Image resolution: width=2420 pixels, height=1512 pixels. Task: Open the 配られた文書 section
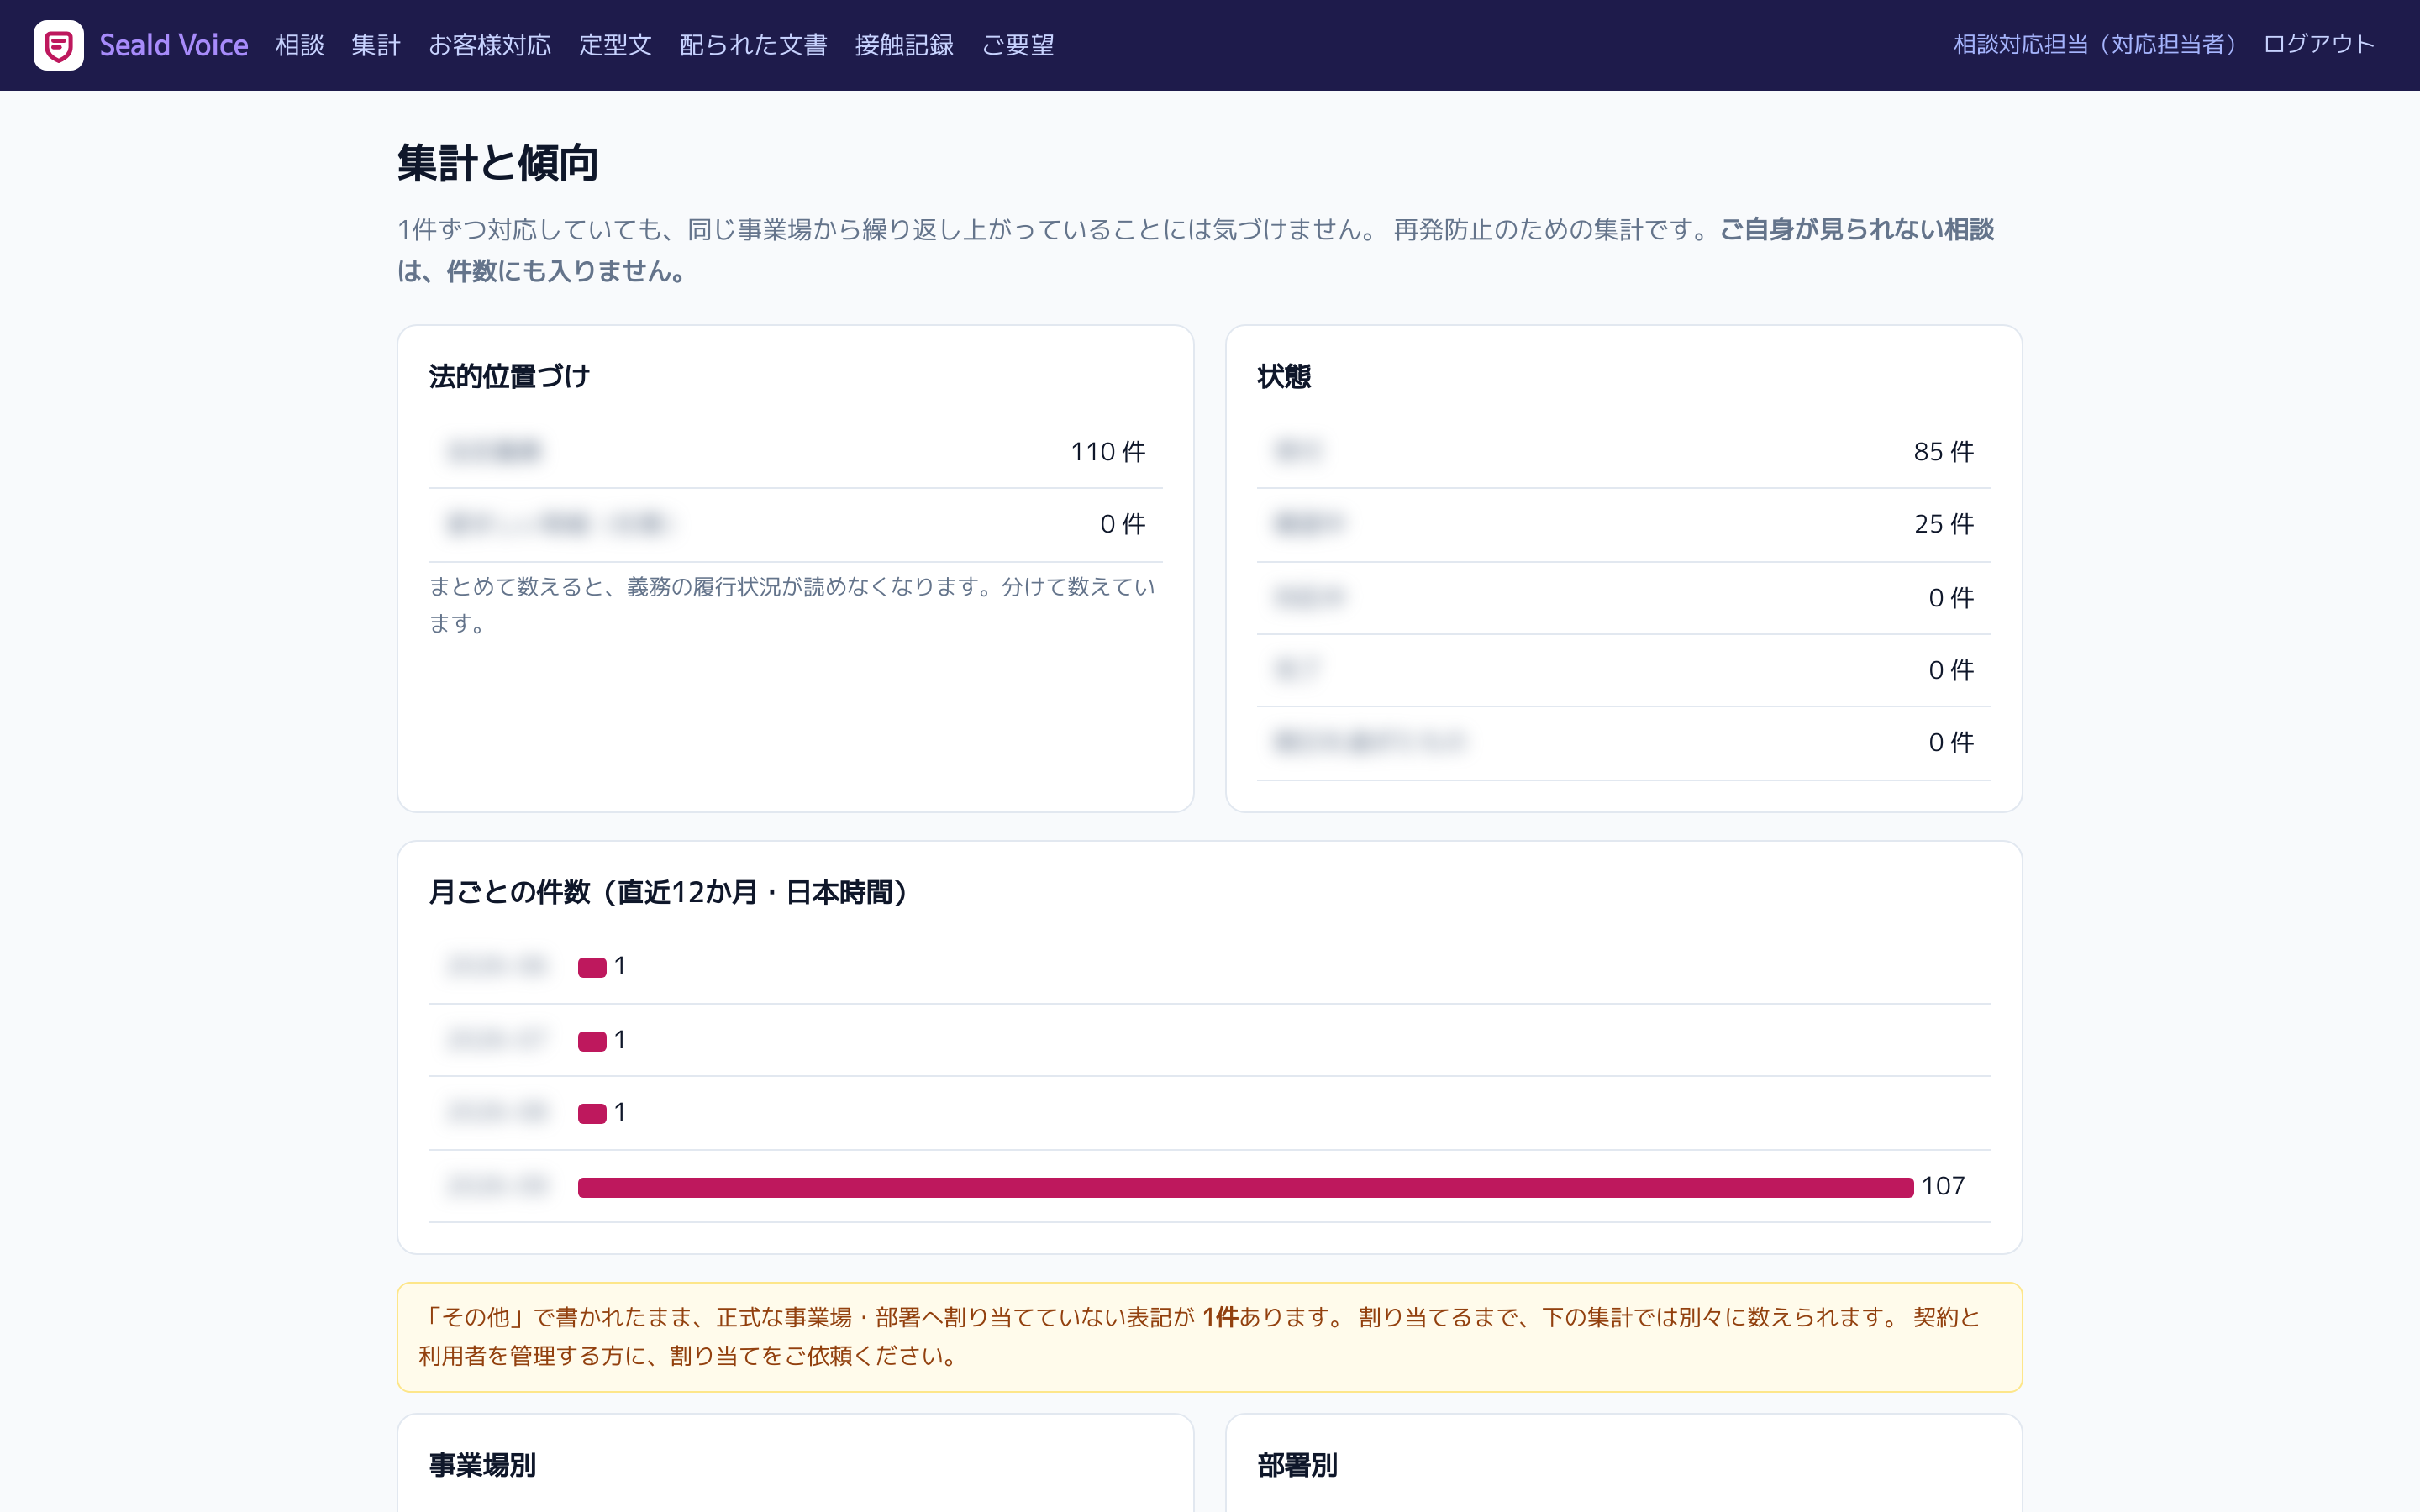coord(754,45)
